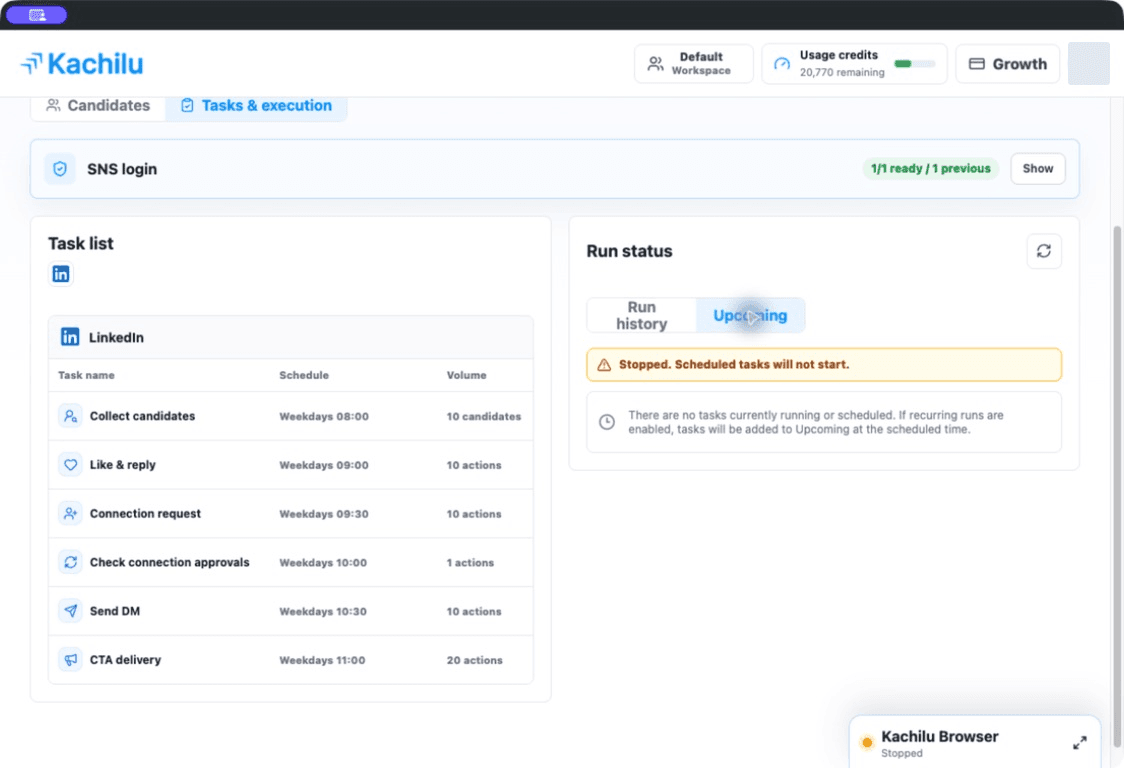This screenshot has width=1124, height=768.
Task: Open the Check connection approvals task
Action: (x=291, y=562)
